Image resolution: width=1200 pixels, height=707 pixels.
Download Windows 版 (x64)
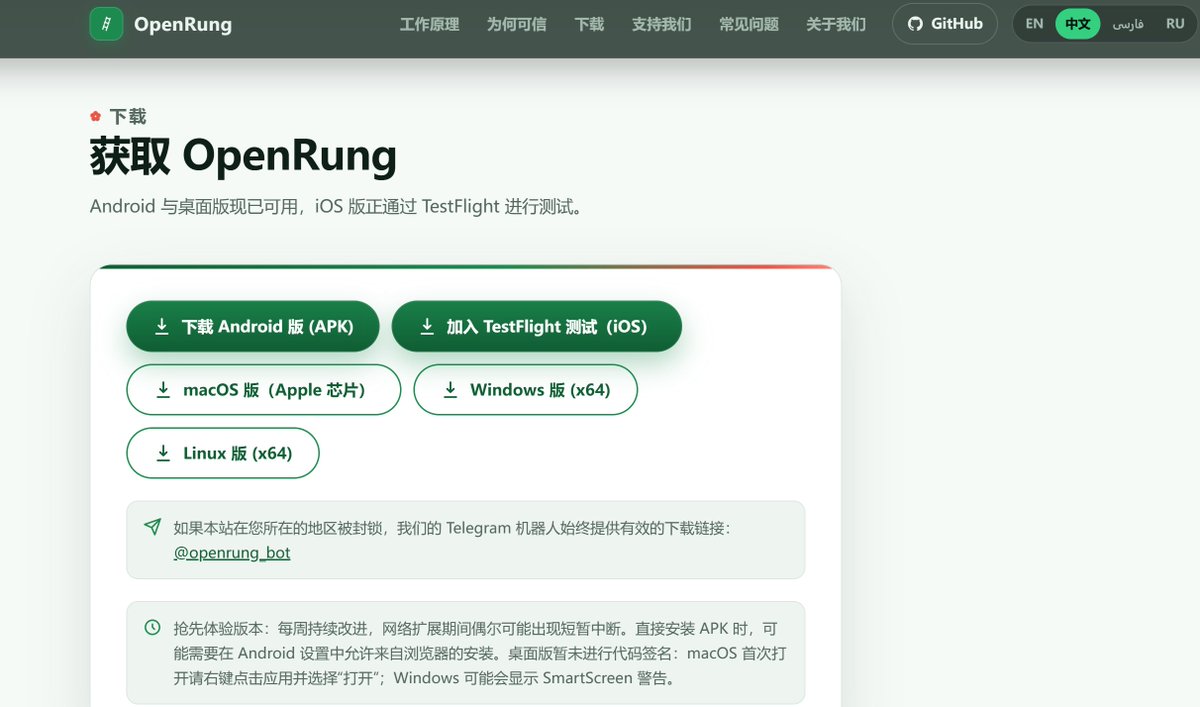tap(525, 390)
